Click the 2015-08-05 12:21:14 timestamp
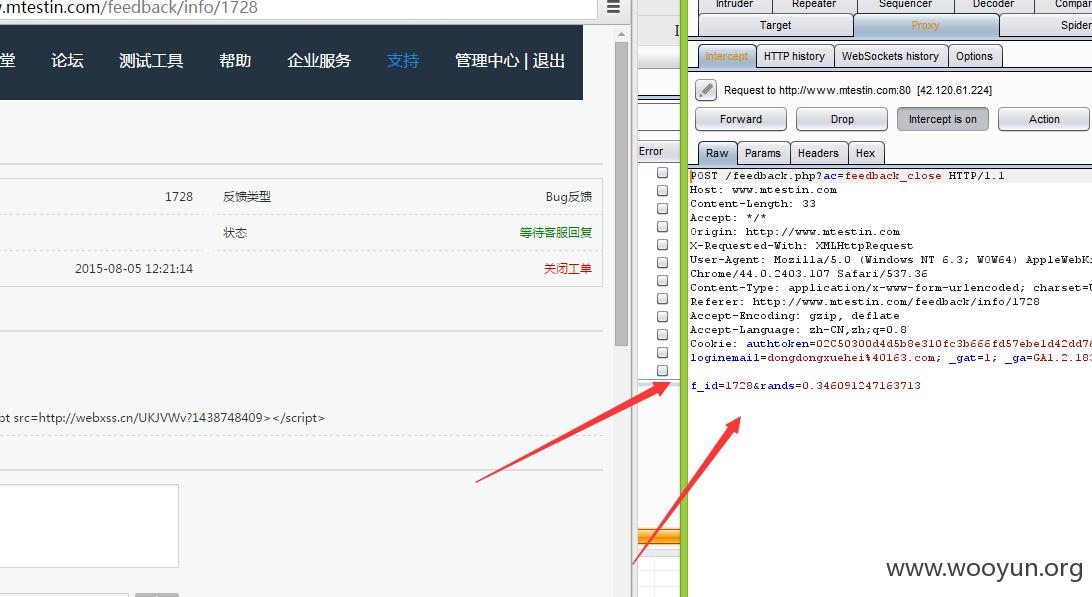1092x597 pixels. pos(134,268)
